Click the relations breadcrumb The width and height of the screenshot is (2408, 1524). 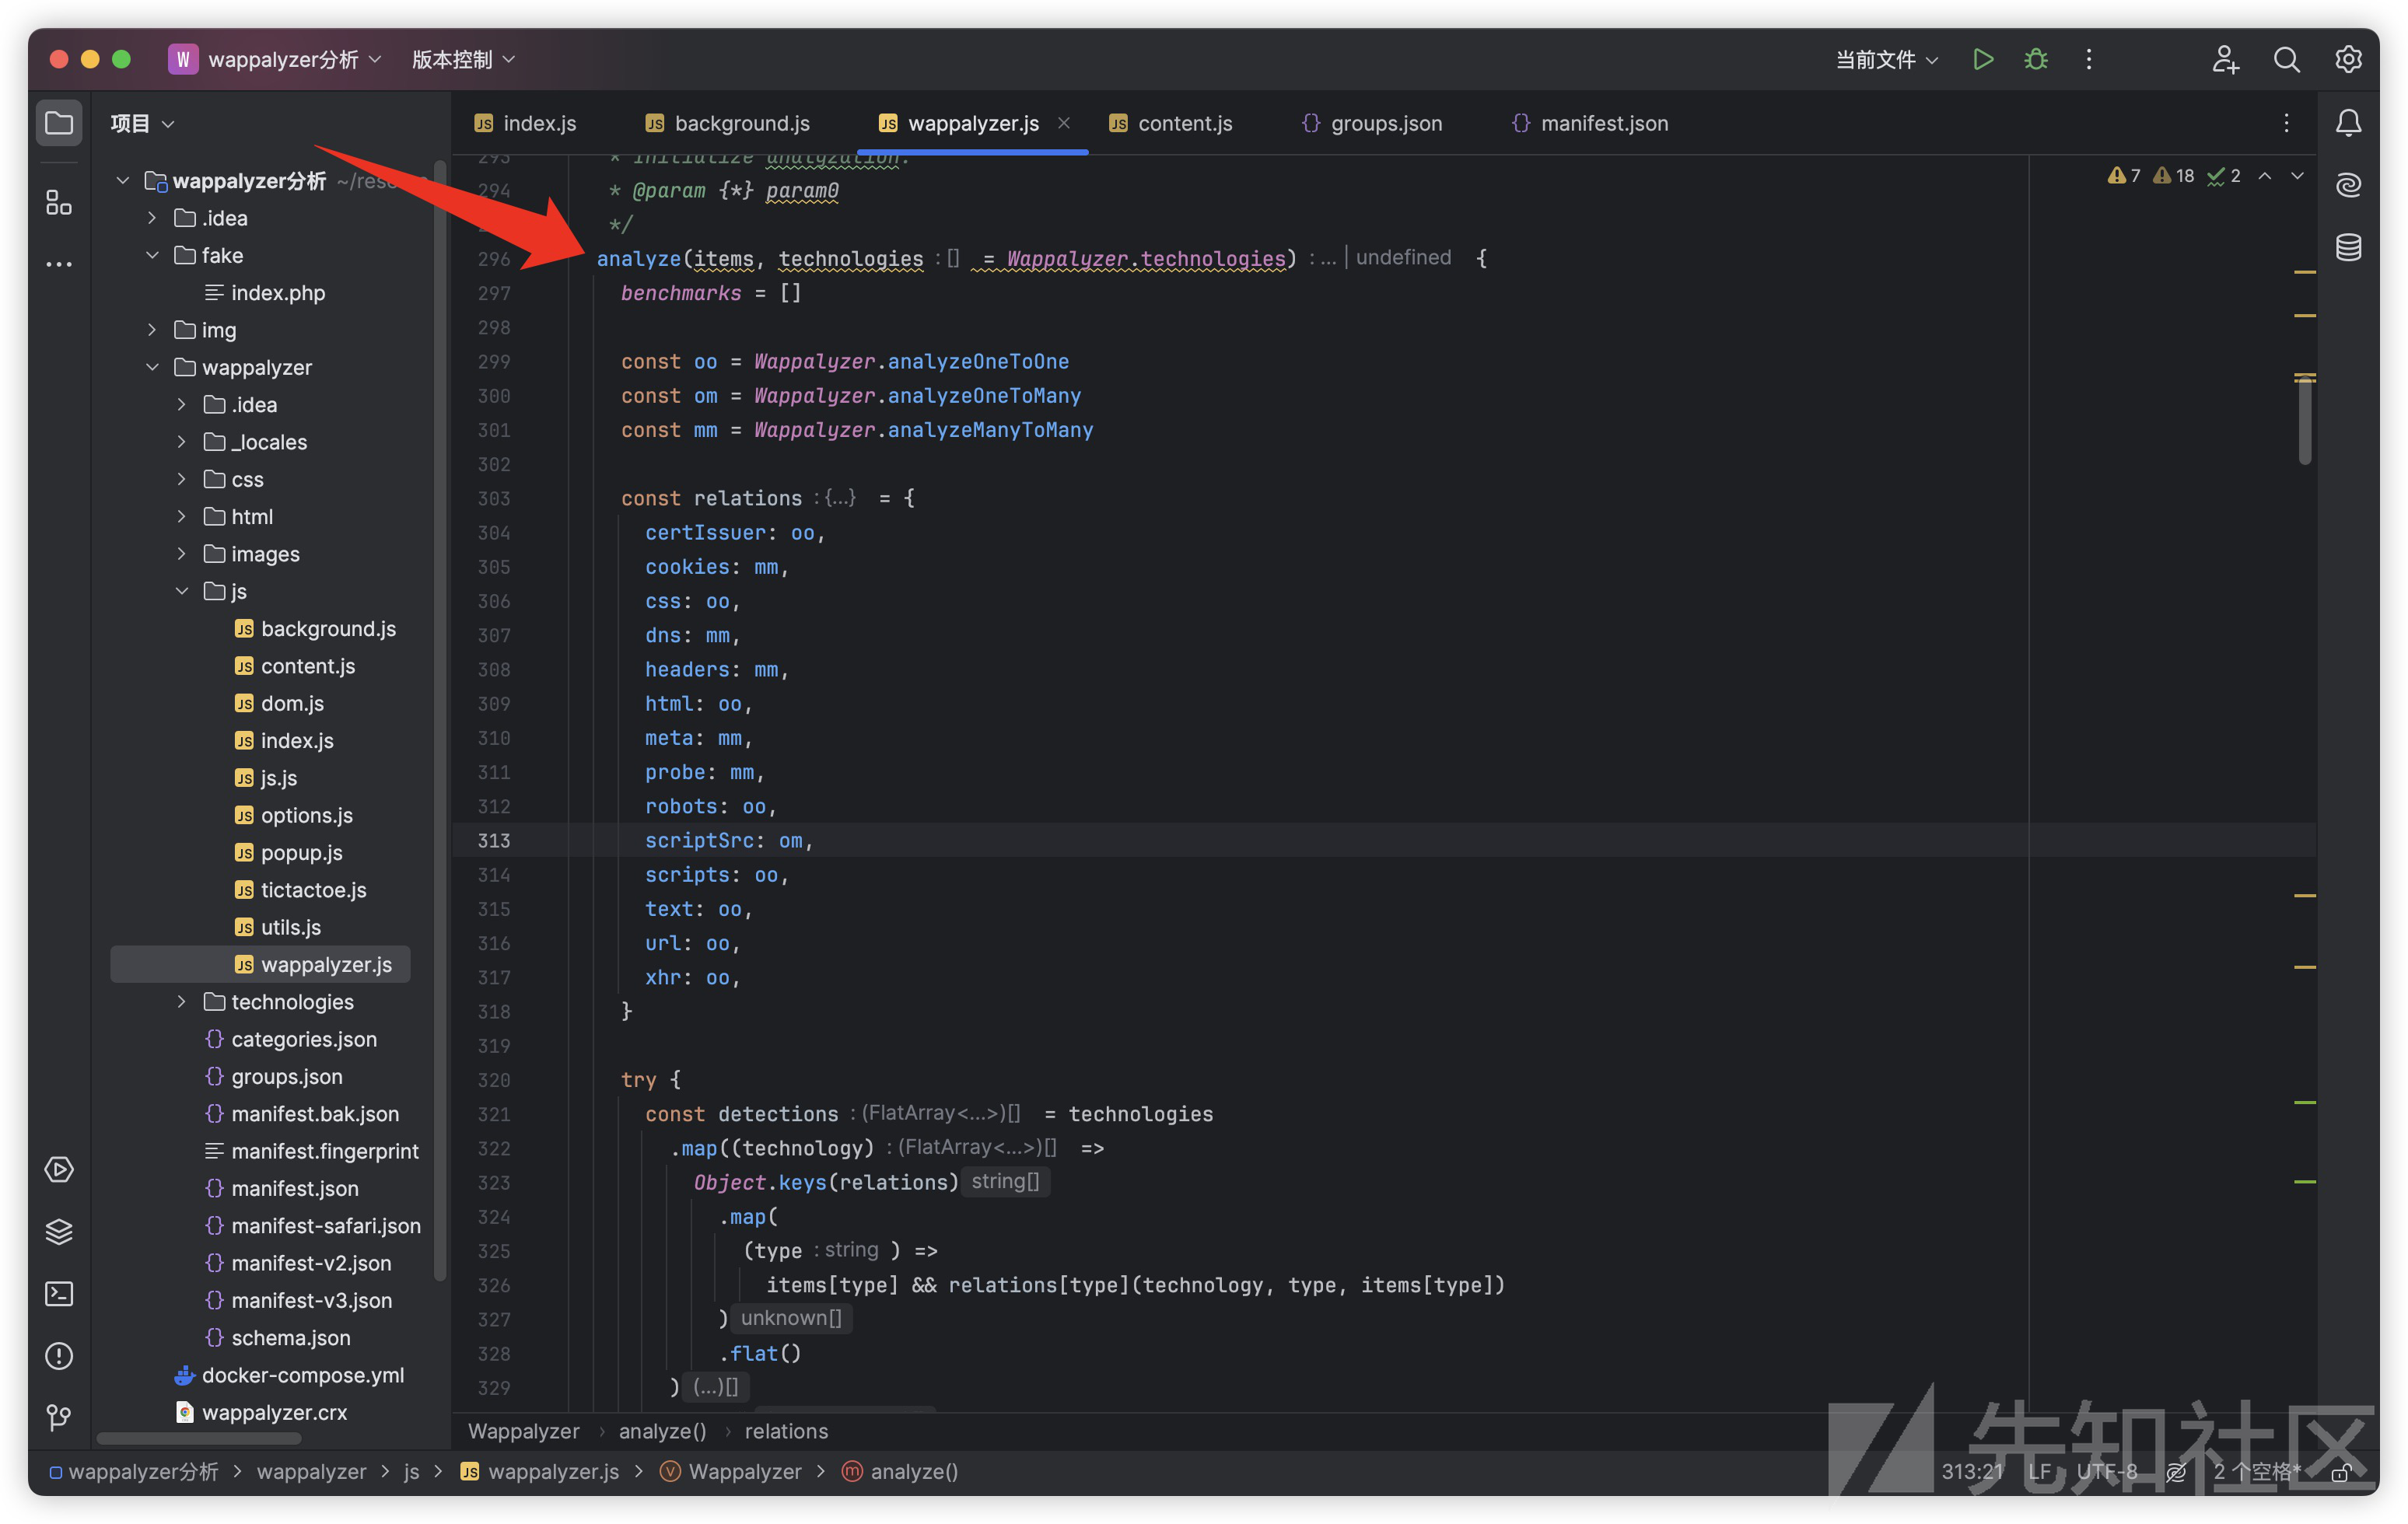point(786,1432)
